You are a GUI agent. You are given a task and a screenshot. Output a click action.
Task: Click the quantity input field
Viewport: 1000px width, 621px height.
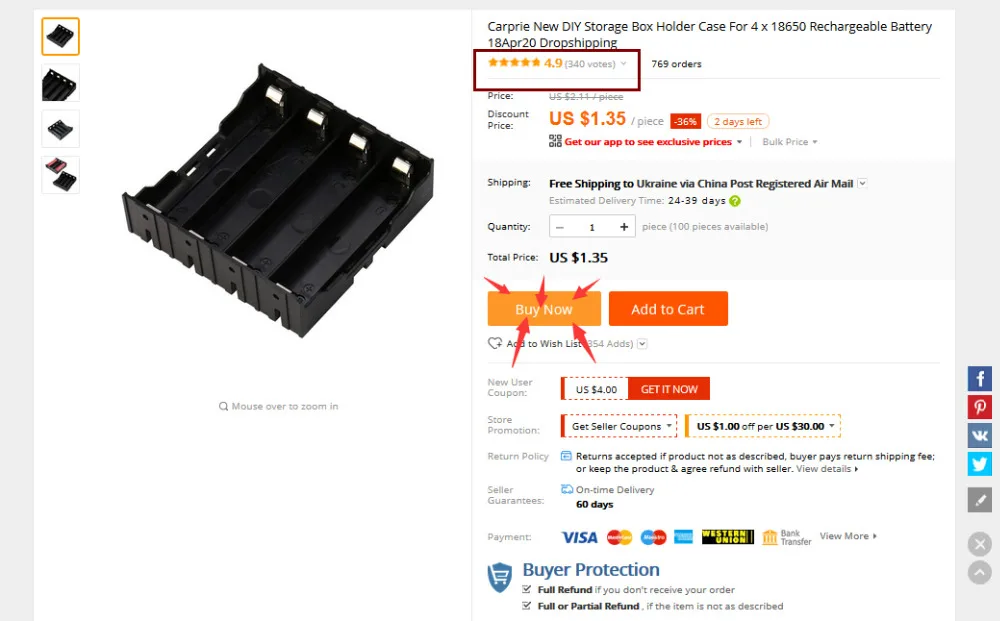click(x=592, y=227)
